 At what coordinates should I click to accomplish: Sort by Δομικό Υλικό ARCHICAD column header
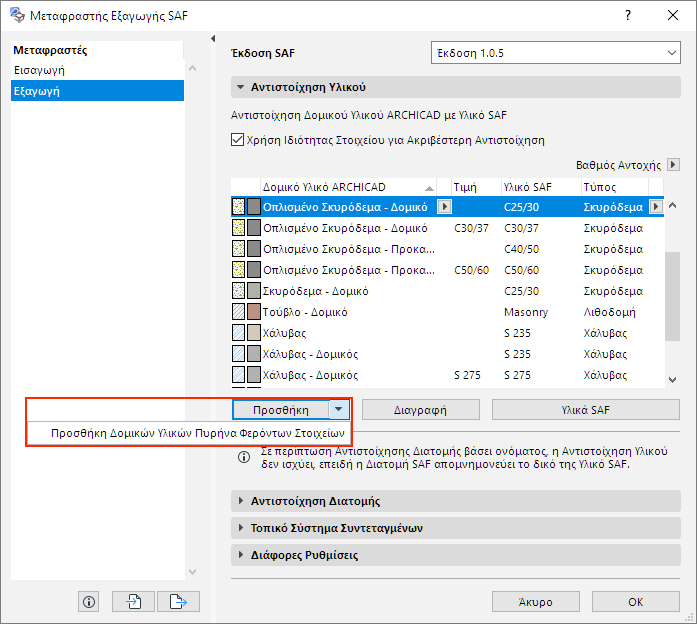pos(349,187)
